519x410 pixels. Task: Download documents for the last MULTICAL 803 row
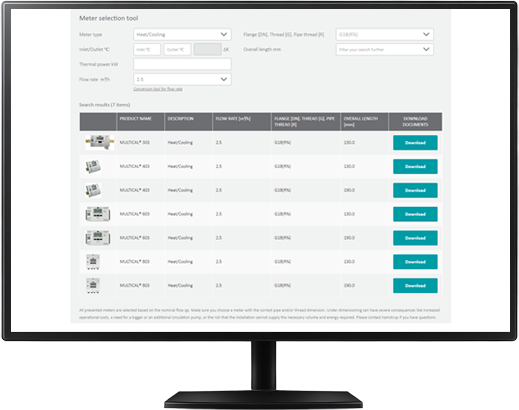[415, 286]
